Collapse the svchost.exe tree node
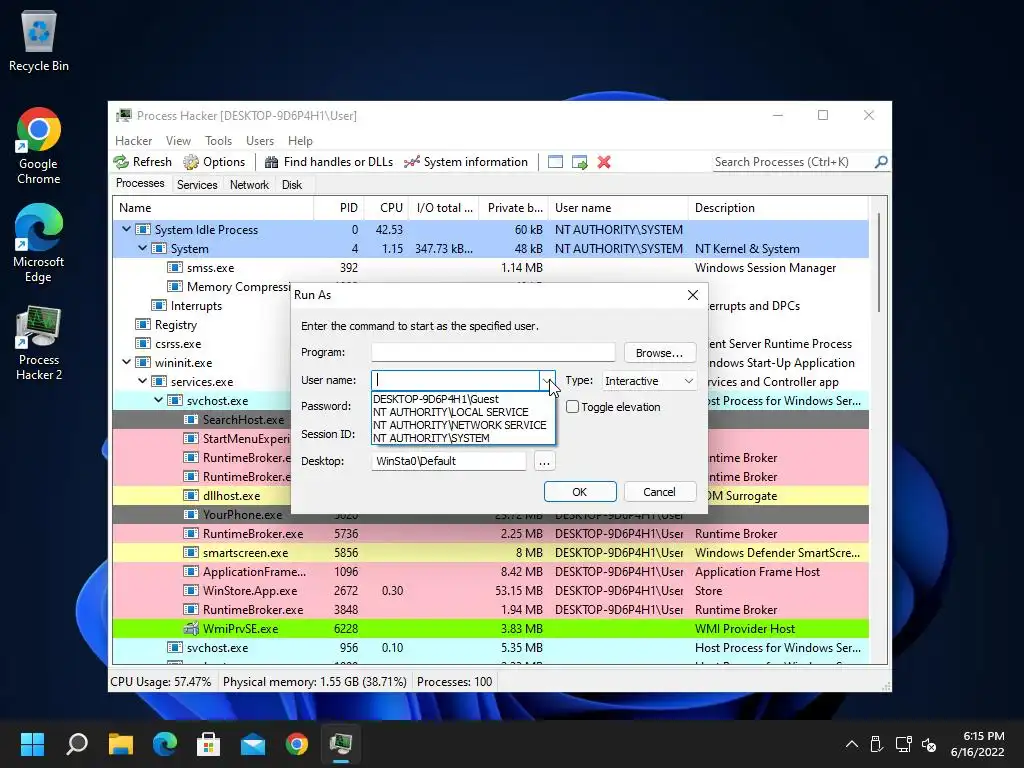The image size is (1024, 768). coord(159,400)
